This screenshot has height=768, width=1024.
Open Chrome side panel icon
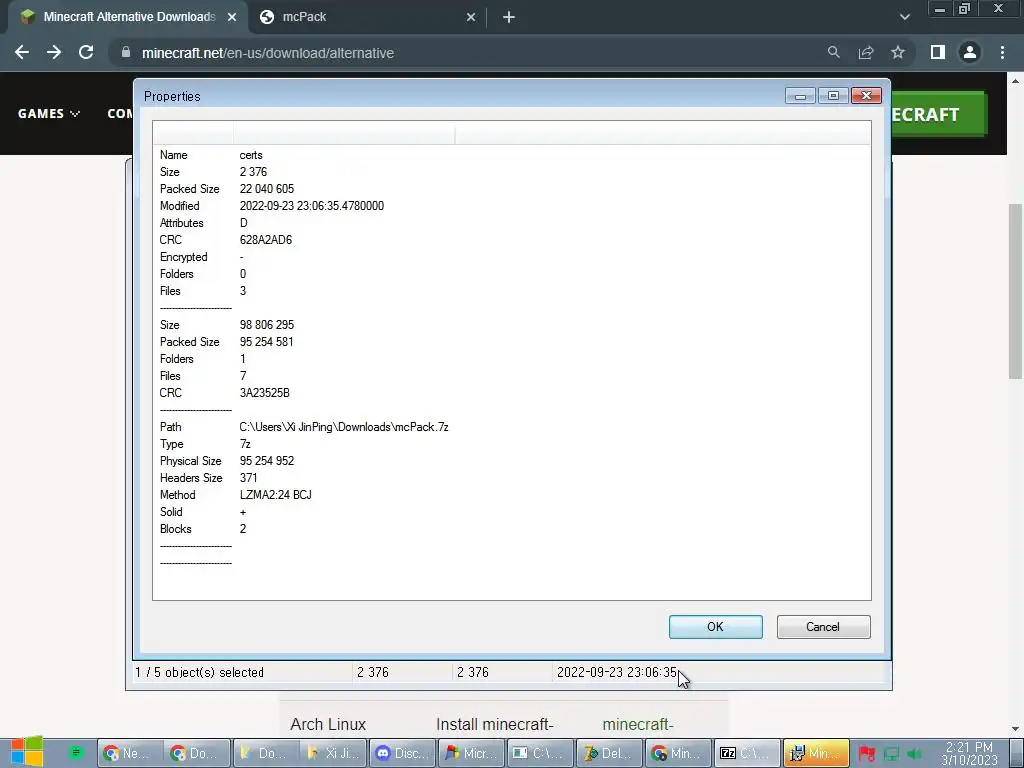click(938, 52)
